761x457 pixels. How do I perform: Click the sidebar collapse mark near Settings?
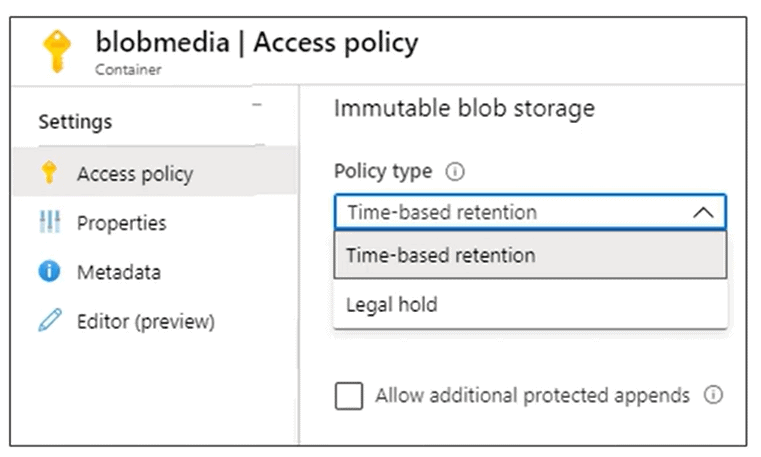pos(257,105)
